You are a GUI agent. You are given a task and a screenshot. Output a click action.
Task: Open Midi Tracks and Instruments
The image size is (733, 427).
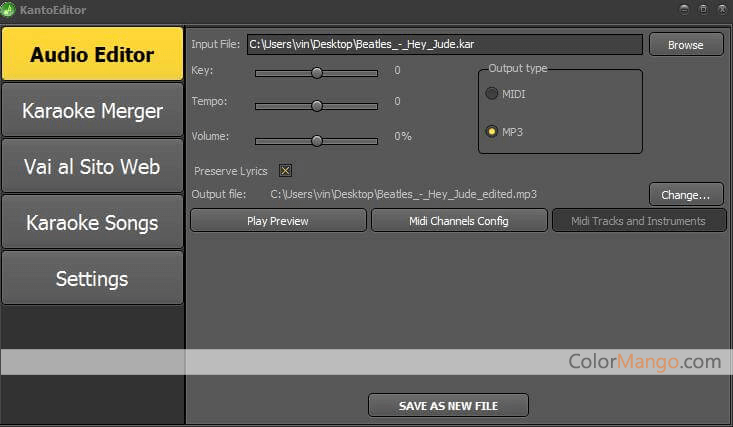639,221
